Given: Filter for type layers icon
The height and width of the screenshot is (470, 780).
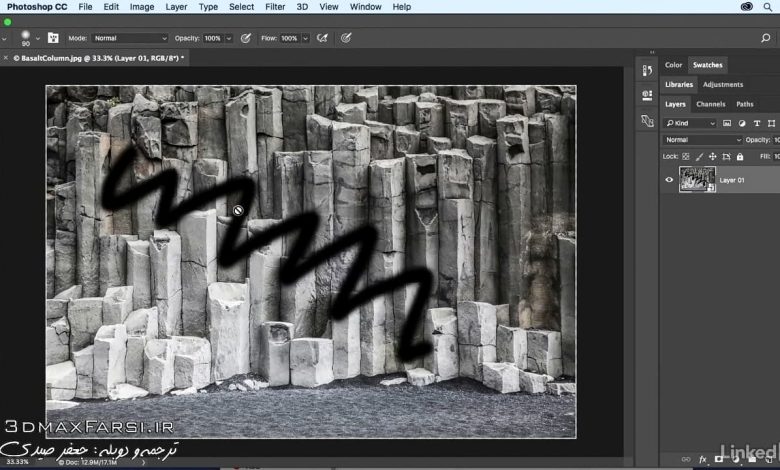Looking at the screenshot, I should [x=757, y=123].
